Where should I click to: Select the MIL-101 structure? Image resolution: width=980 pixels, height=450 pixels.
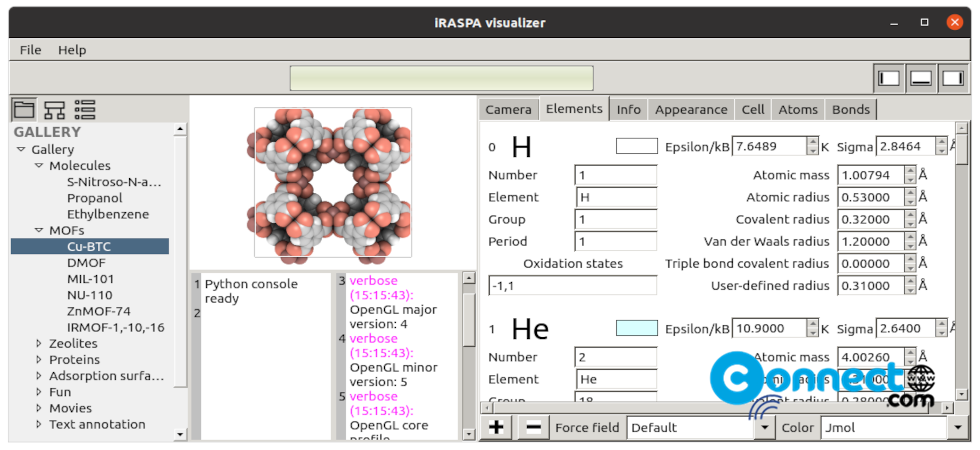[91, 279]
